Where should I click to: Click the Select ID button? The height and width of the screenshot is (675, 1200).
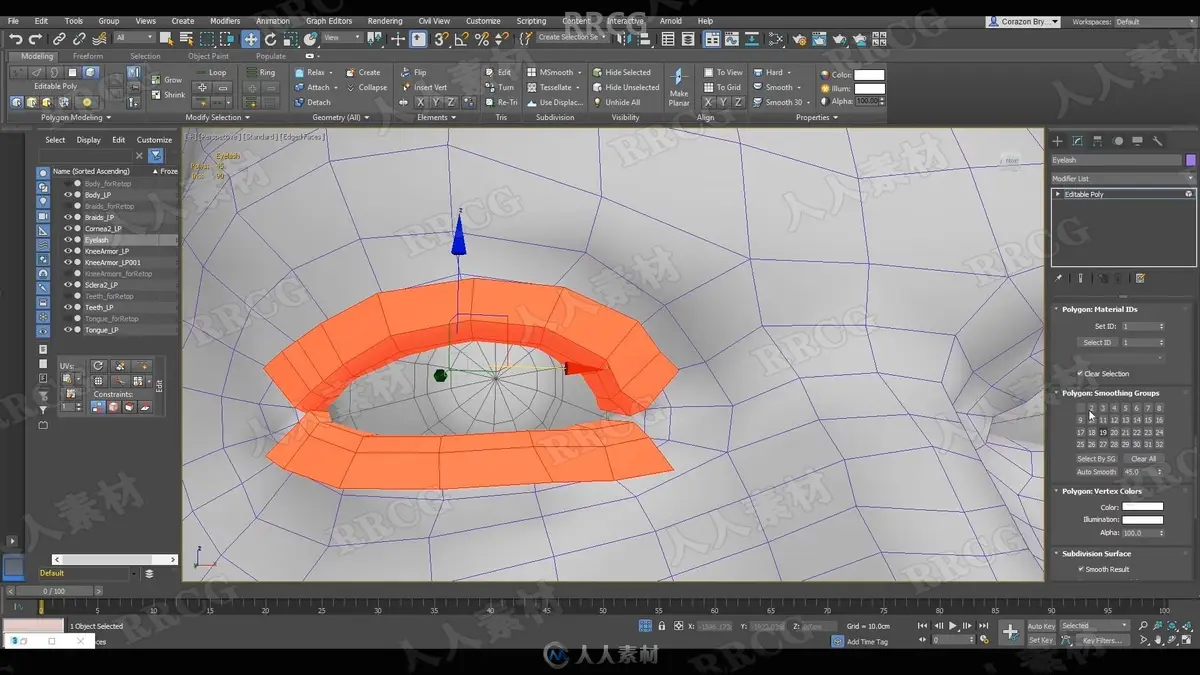[x=1097, y=343]
